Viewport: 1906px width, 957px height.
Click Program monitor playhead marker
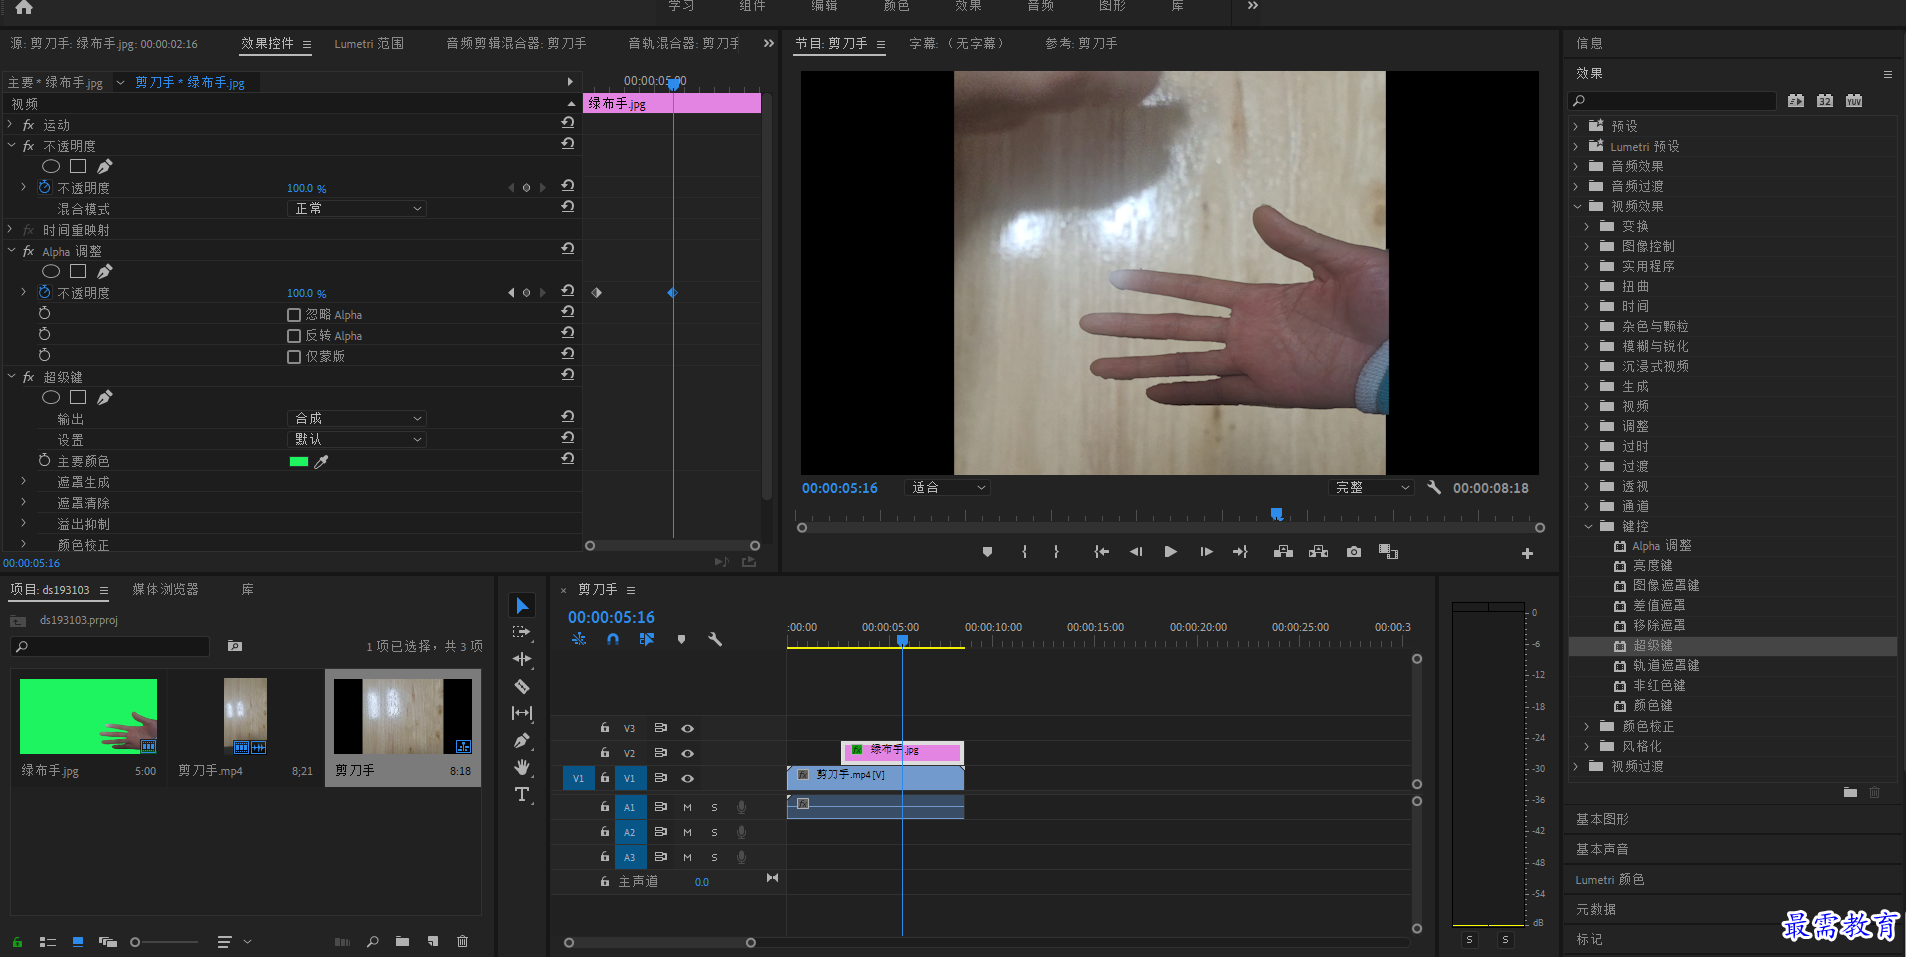coord(1276,514)
